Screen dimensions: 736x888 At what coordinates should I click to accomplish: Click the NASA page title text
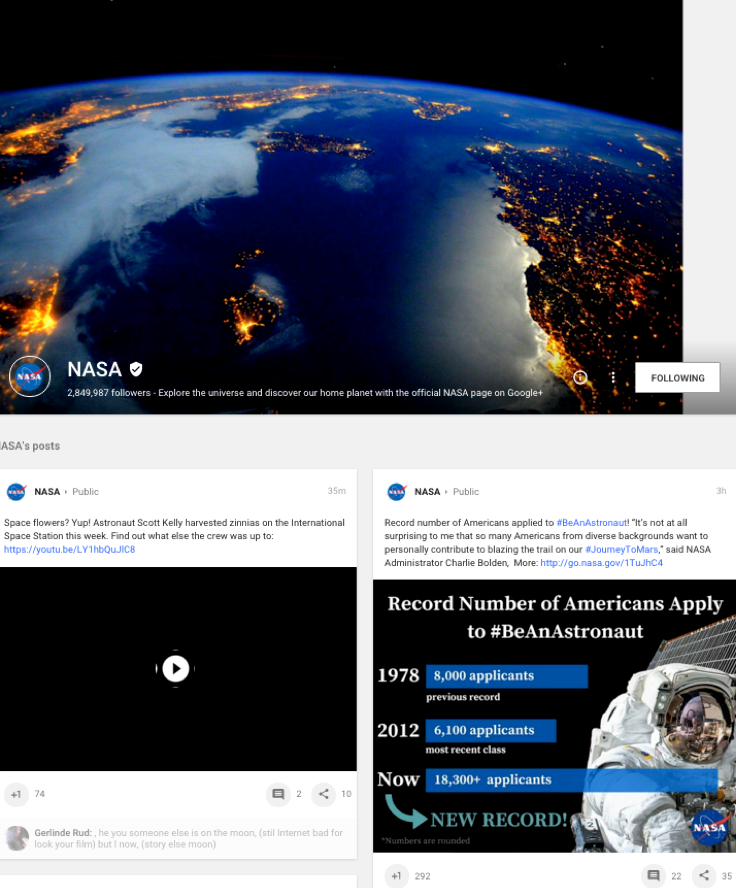95,369
